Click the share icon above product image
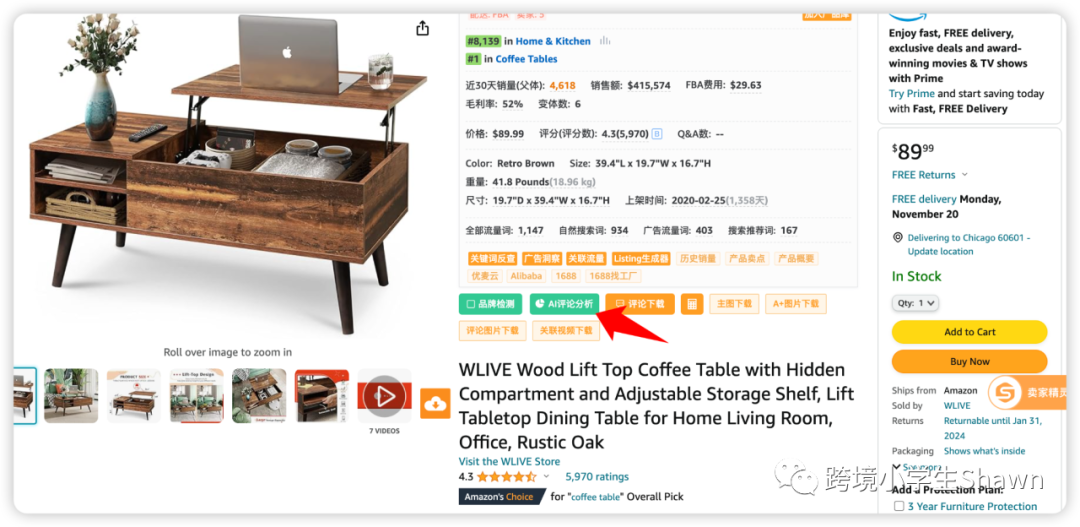 tap(422, 28)
